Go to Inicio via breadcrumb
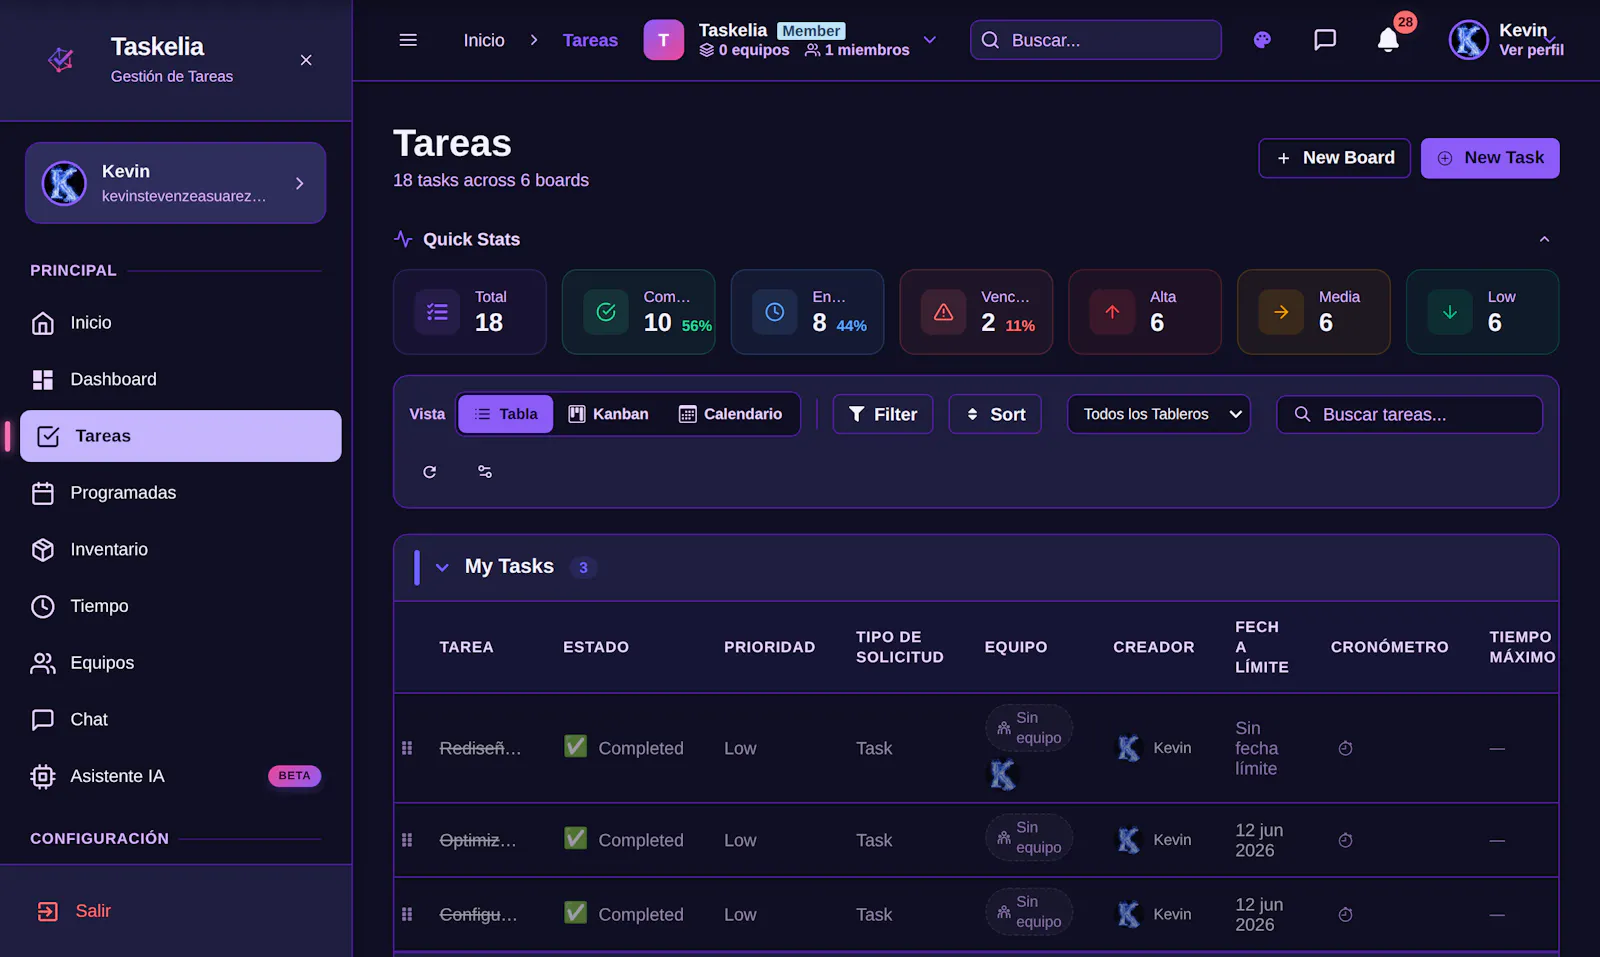 click(x=484, y=40)
